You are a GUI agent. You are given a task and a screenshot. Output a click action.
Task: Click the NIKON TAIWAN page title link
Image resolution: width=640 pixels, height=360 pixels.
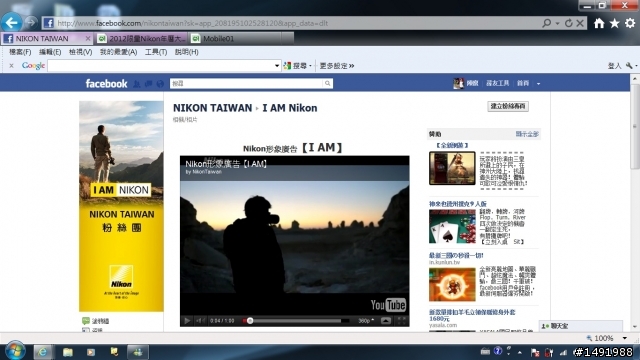point(212,108)
